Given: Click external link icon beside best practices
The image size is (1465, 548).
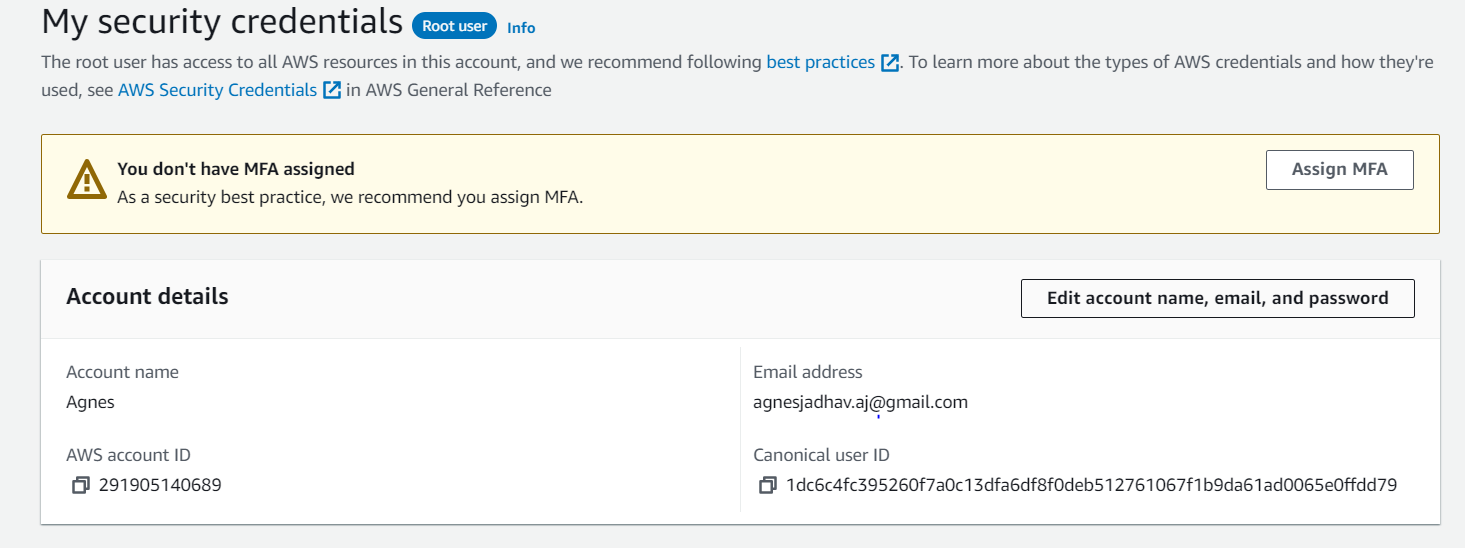Looking at the screenshot, I should click(x=890, y=63).
